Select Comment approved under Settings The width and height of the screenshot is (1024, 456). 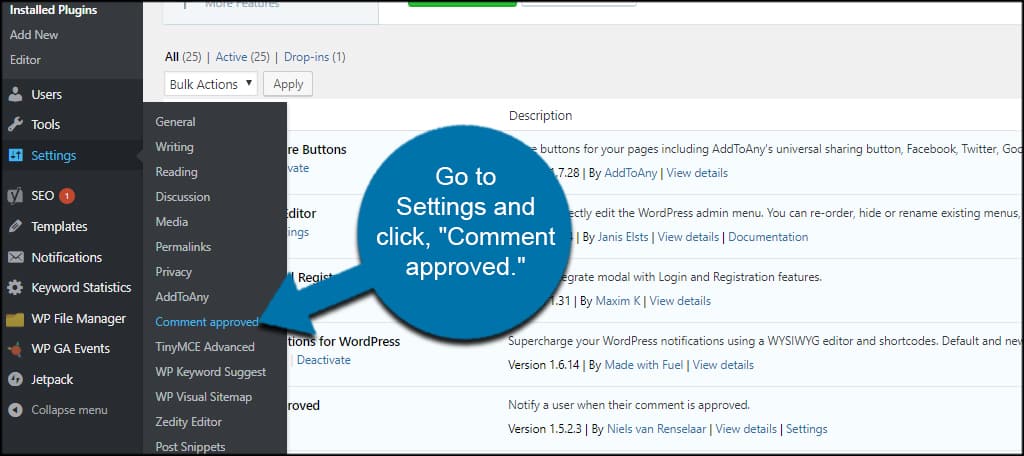coord(207,322)
